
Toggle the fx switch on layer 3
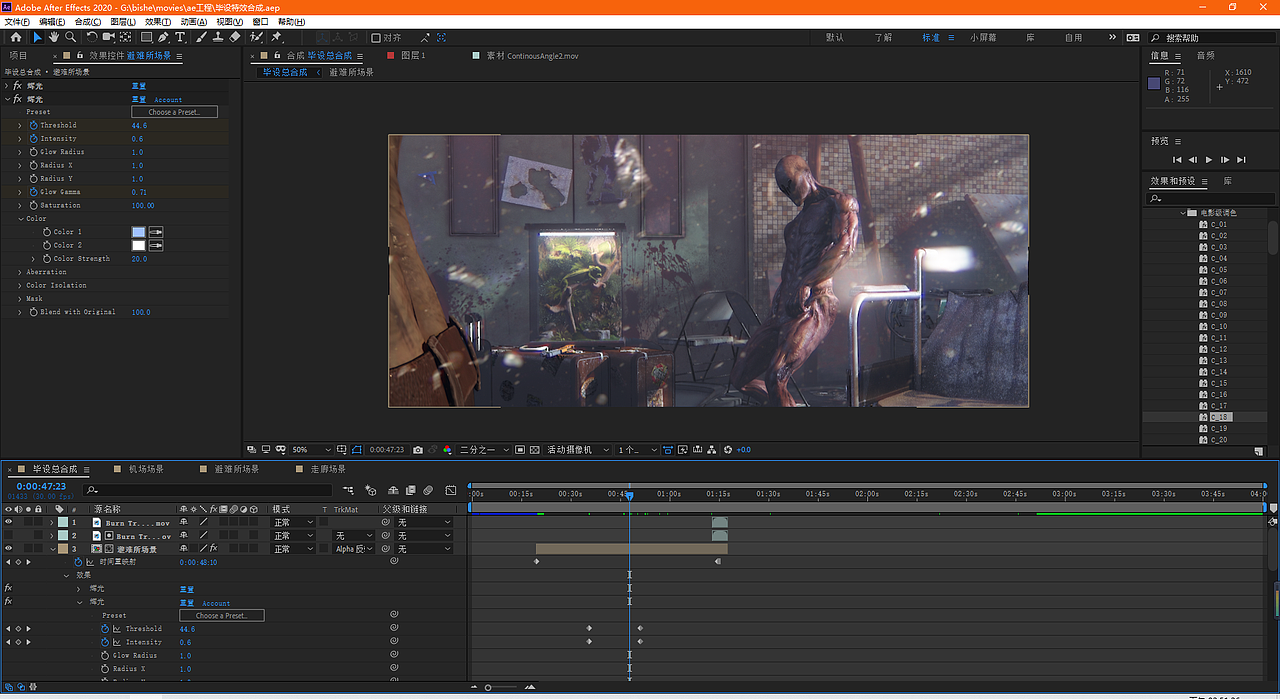pos(213,548)
